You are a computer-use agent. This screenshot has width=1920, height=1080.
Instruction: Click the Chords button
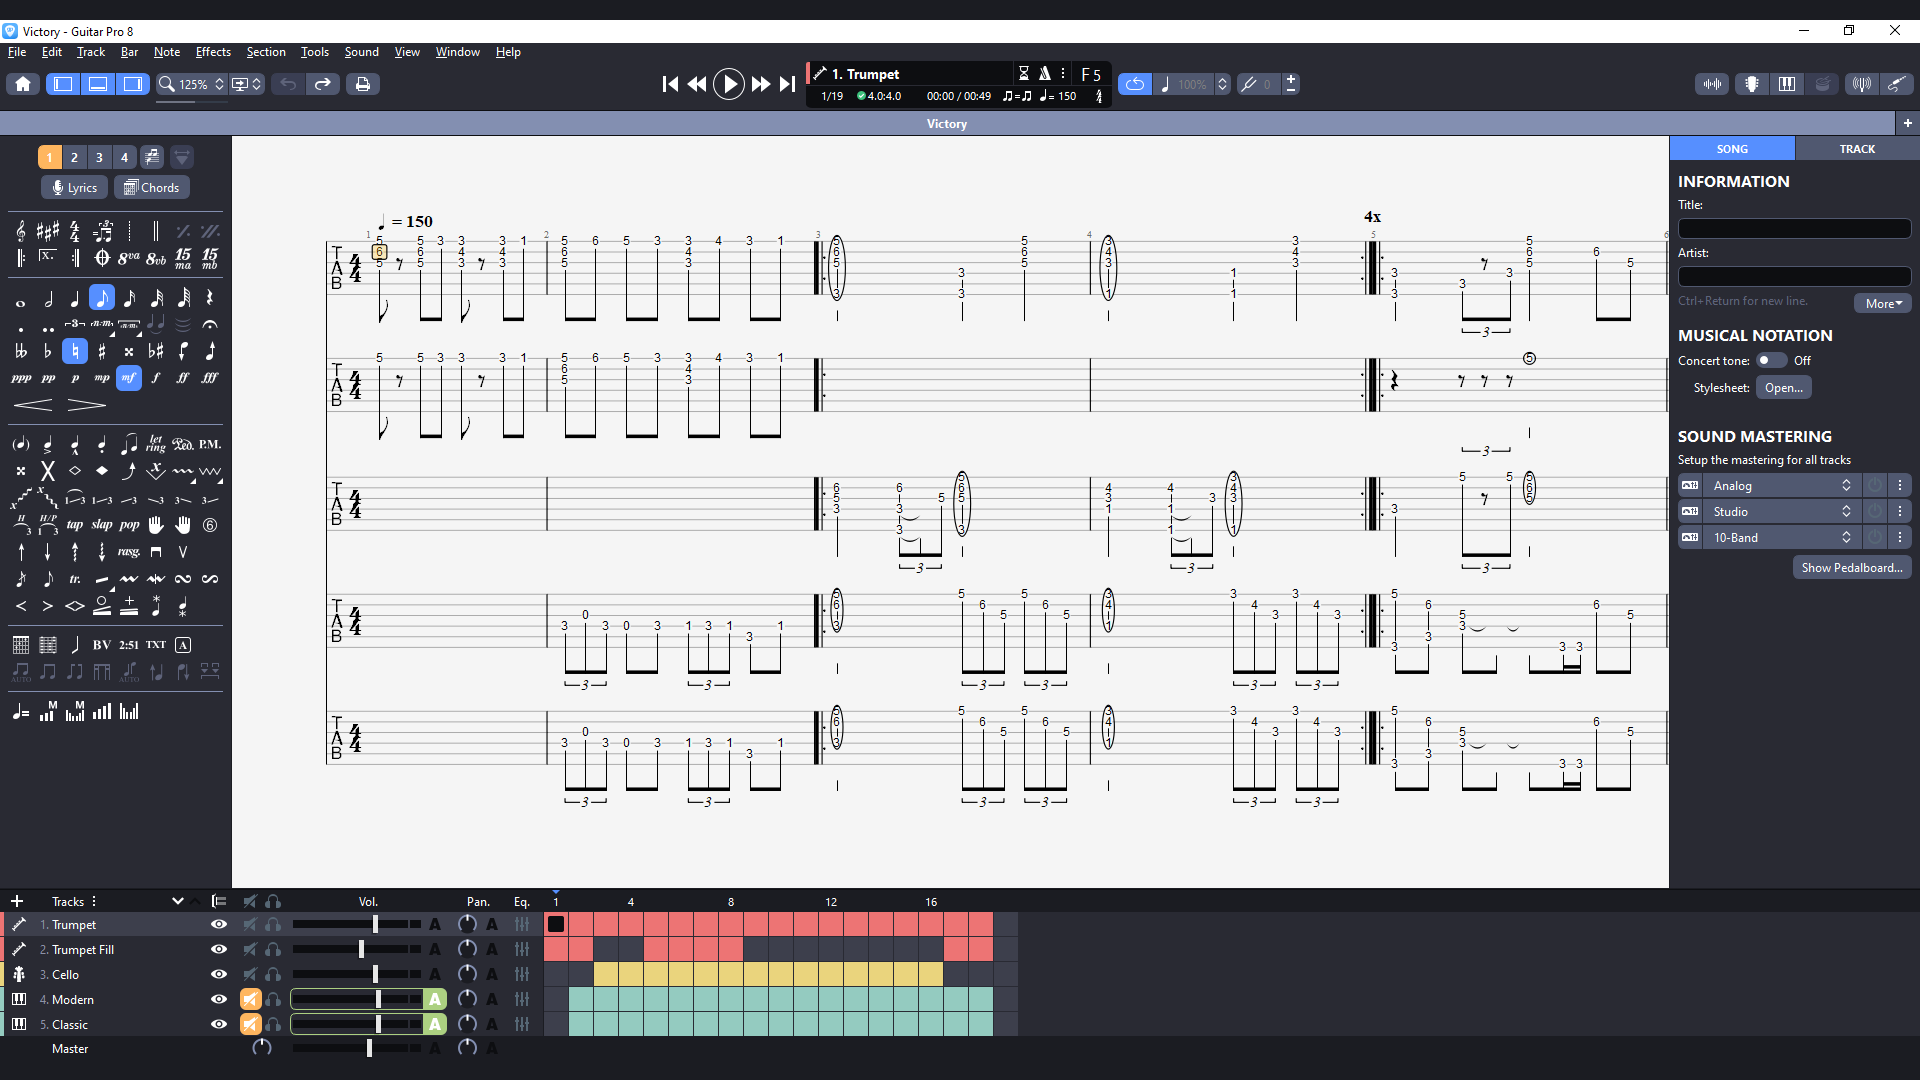[x=152, y=187]
